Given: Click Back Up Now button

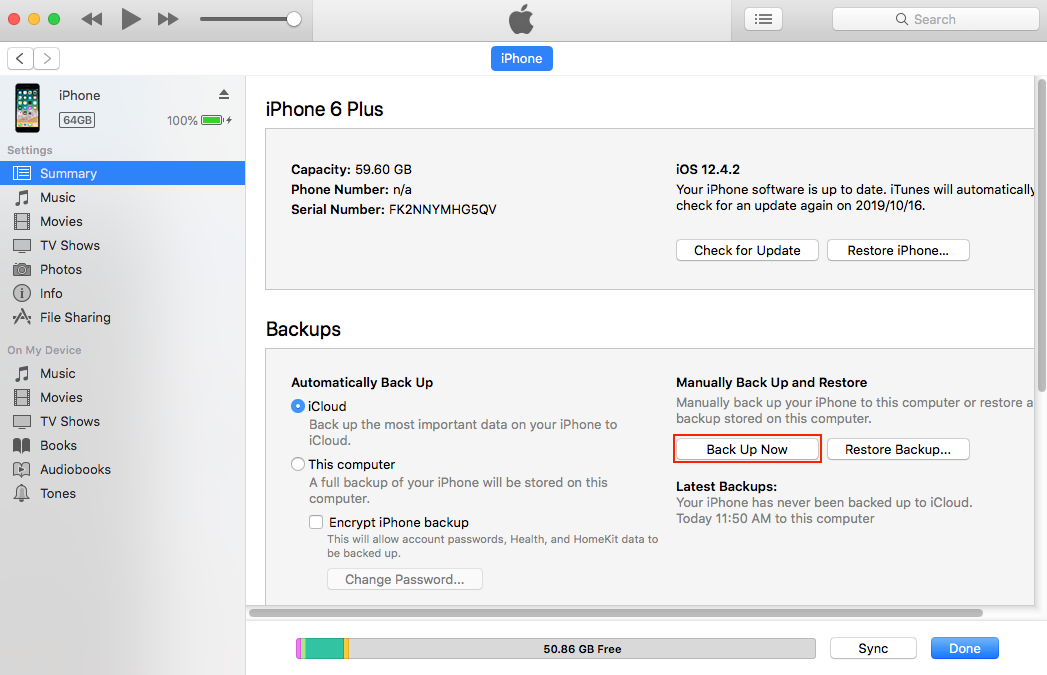Looking at the screenshot, I should 747,449.
